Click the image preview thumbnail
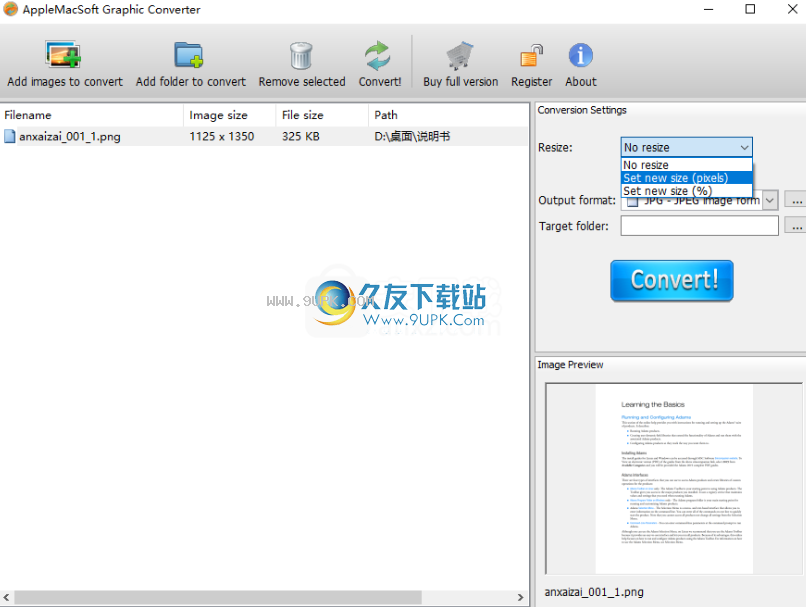The width and height of the screenshot is (806, 607). tap(674, 479)
